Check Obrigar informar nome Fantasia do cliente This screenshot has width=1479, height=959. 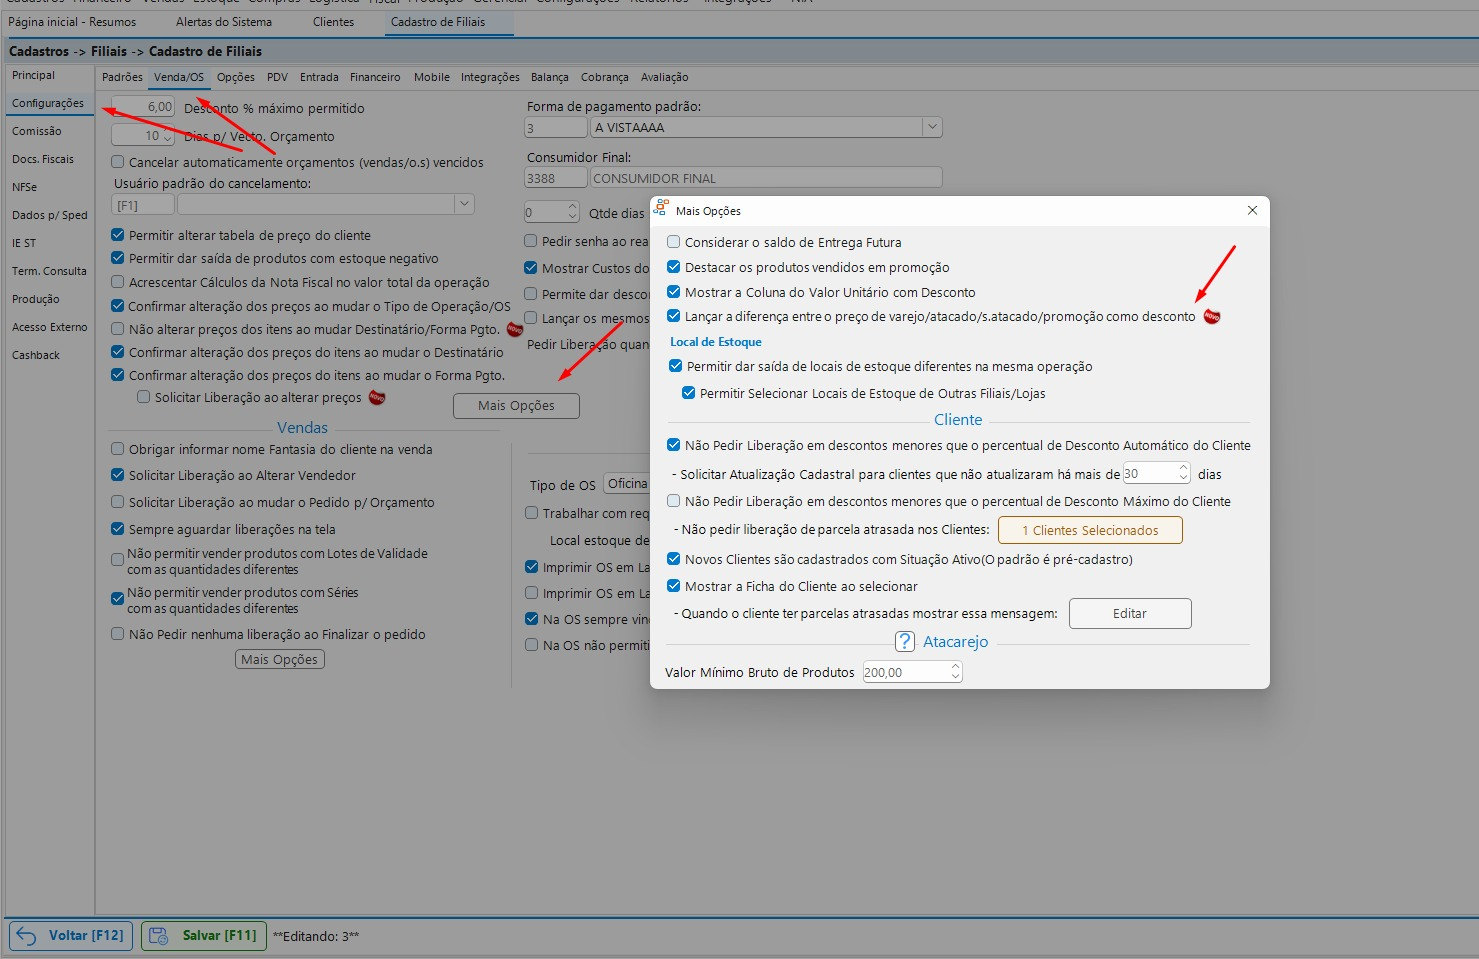[x=118, y=449]
